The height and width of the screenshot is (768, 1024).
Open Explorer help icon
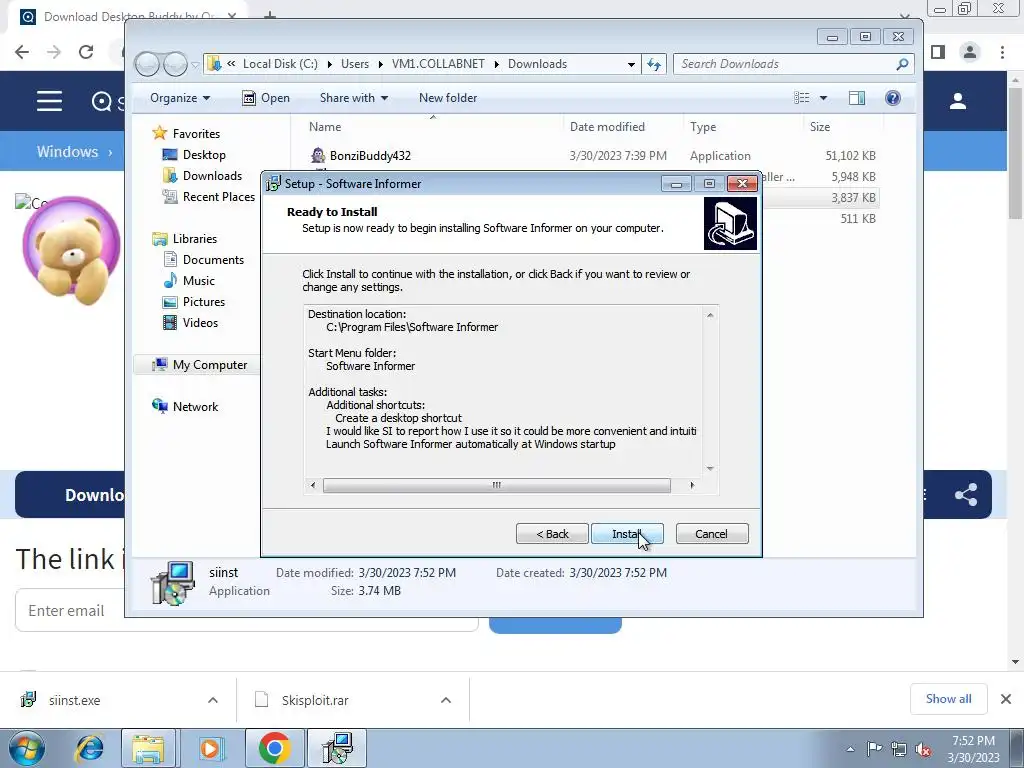point(893,98)
